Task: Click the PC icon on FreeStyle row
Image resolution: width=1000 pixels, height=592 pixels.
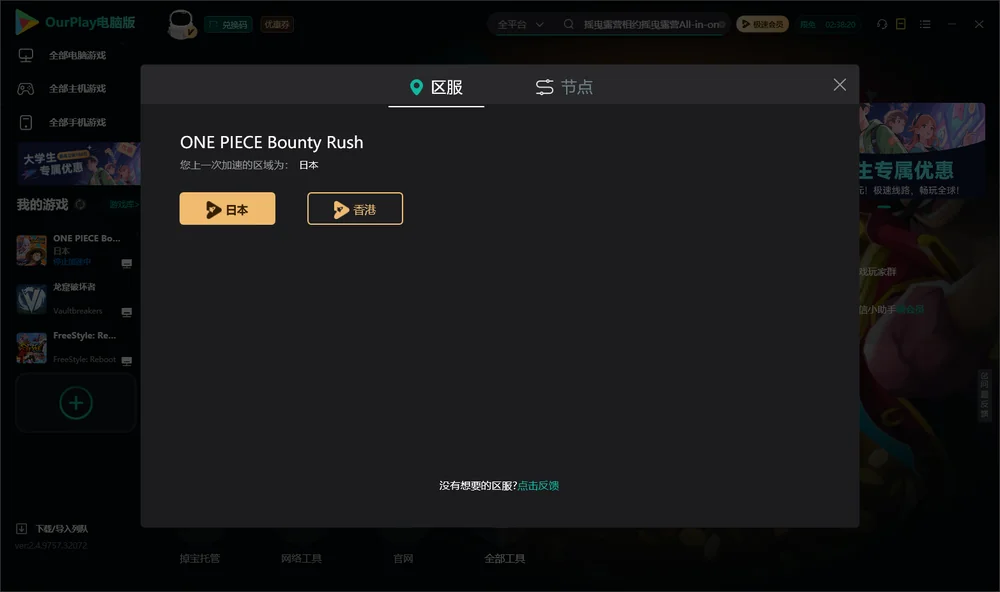Action: coord(127,361)
